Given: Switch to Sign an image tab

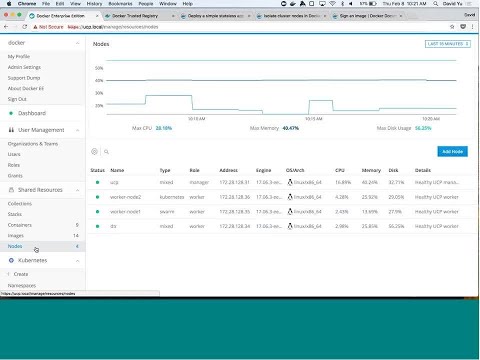Looking at the screenshot, I should tap(367, 16).
